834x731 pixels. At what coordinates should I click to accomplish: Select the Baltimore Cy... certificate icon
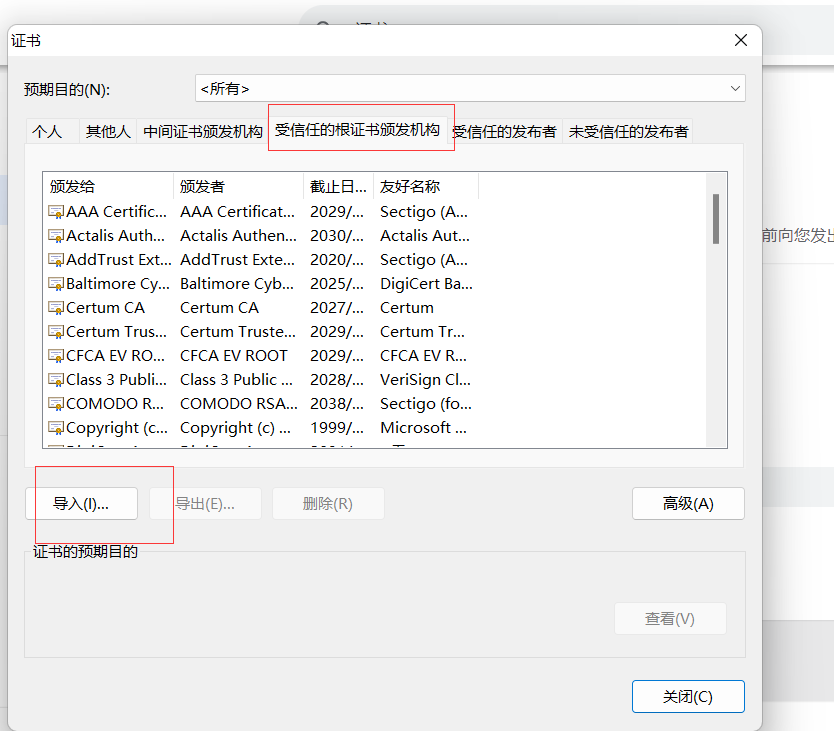(56, 284)
